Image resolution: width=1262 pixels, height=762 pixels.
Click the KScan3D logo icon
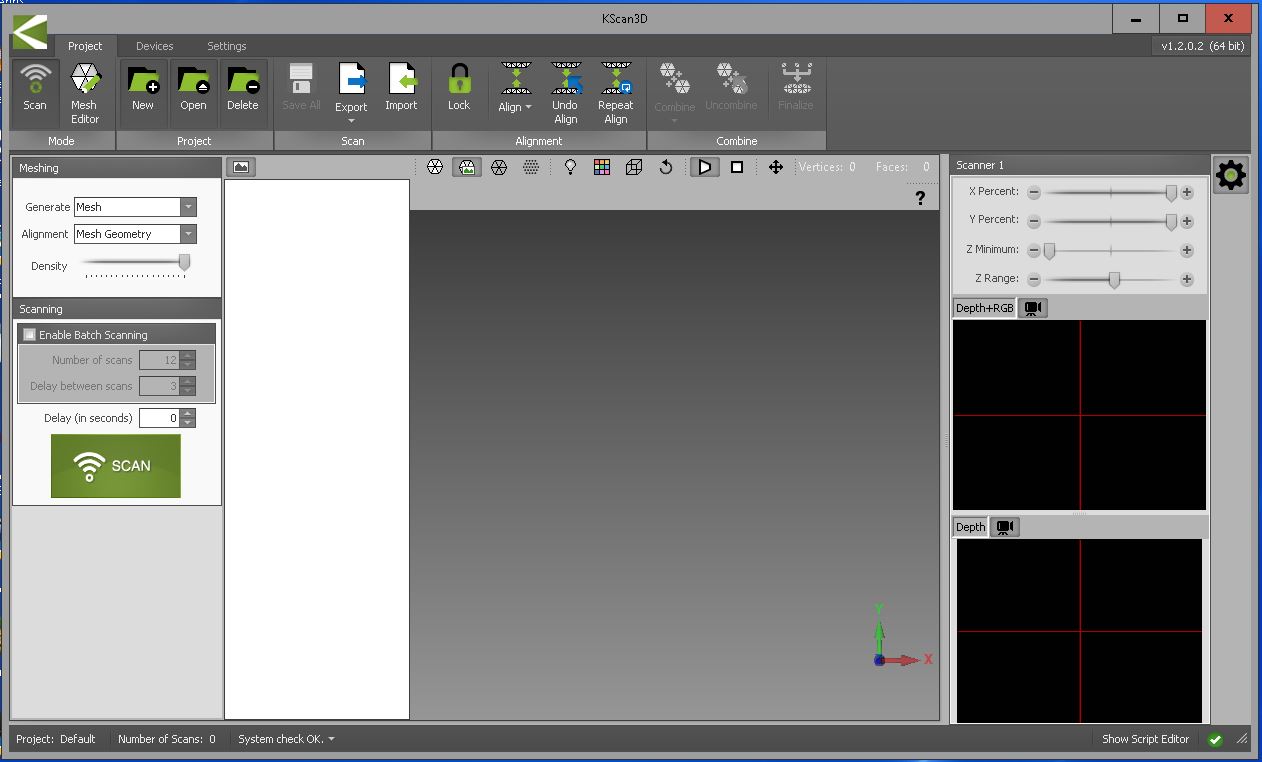pos(30,32)
